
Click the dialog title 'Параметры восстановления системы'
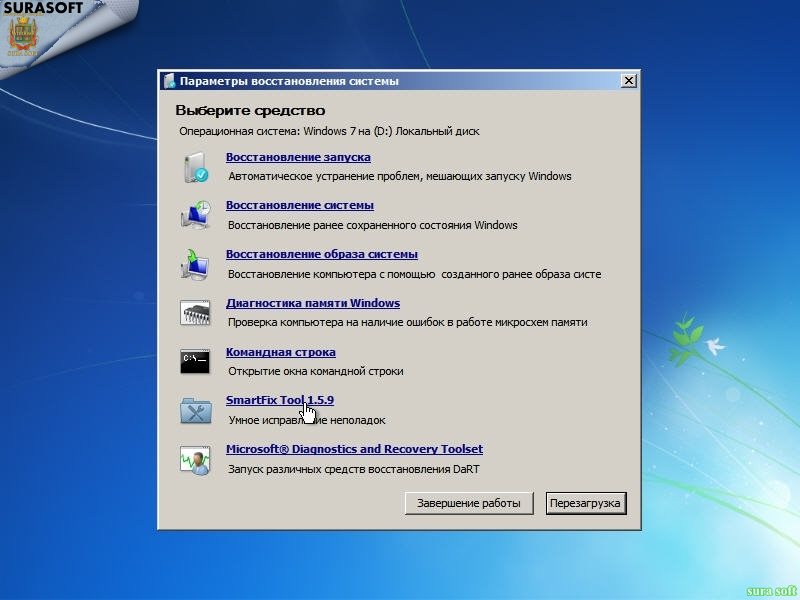click(289, 81)
